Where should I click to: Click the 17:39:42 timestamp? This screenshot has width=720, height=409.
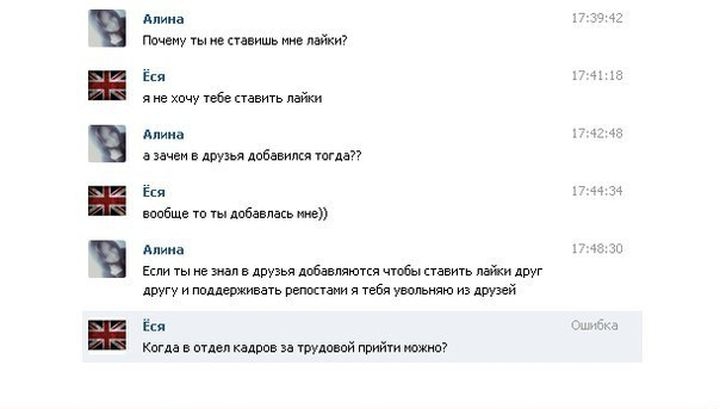[x=597, y=18]
